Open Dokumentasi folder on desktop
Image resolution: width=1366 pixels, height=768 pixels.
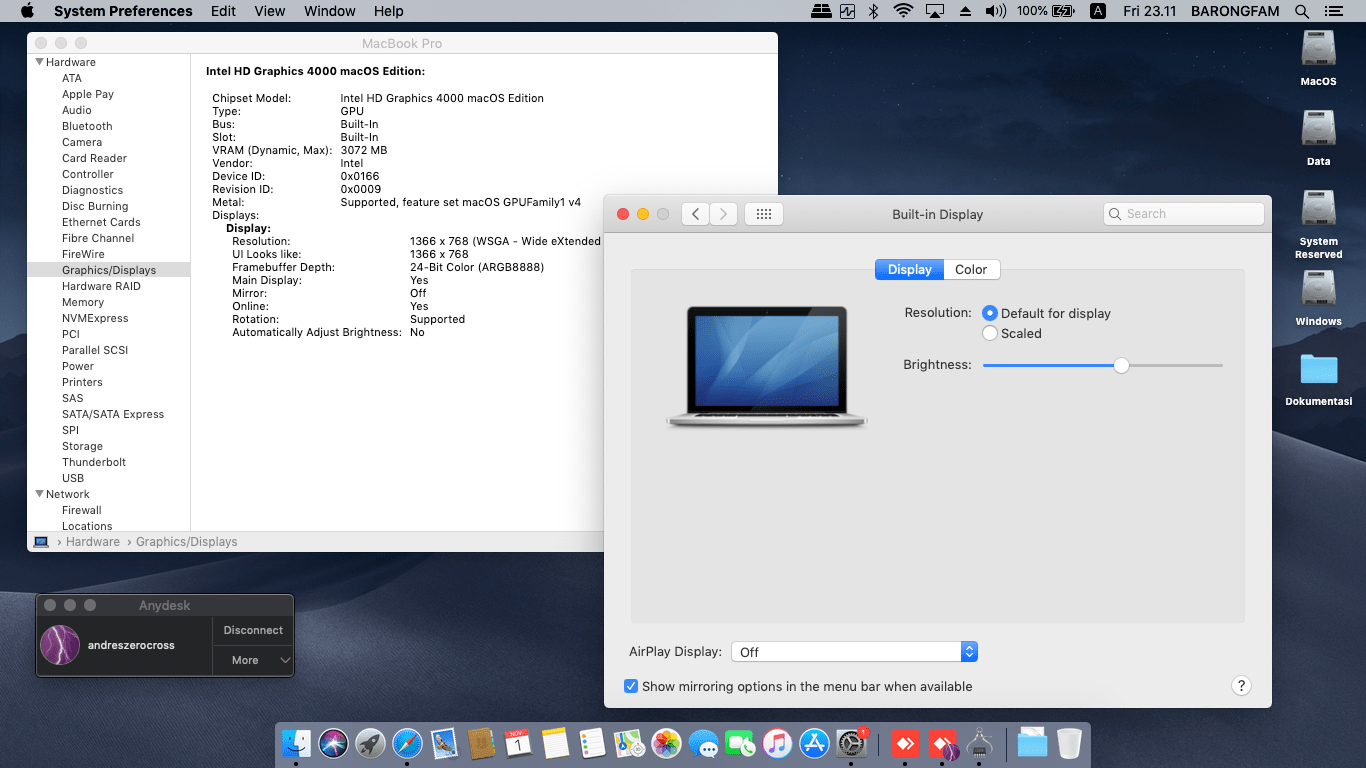pos(1319,379)
